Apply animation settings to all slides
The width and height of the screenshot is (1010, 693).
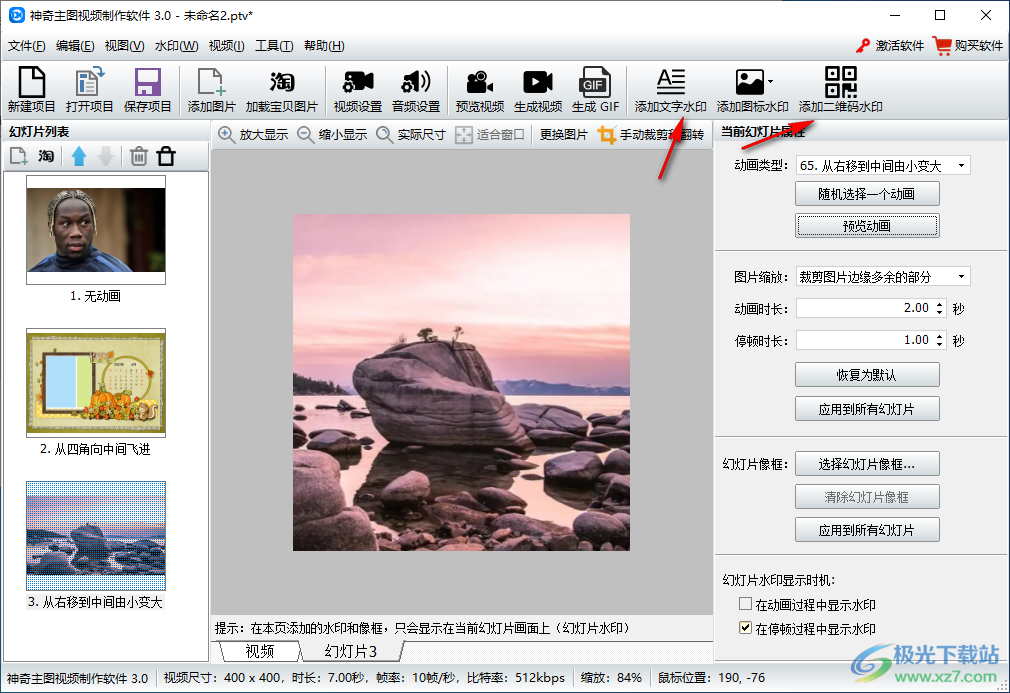tap(867, 409)
